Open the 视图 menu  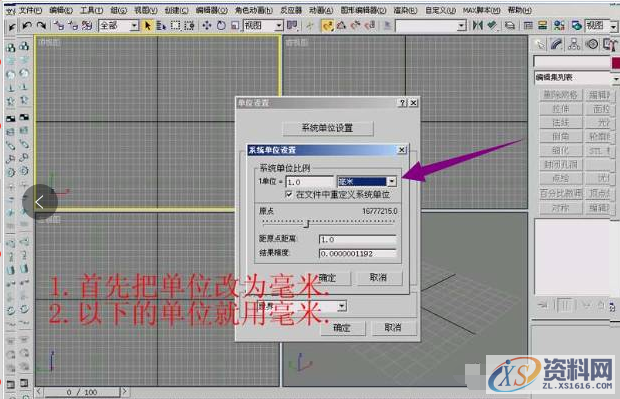coord(146,10)
